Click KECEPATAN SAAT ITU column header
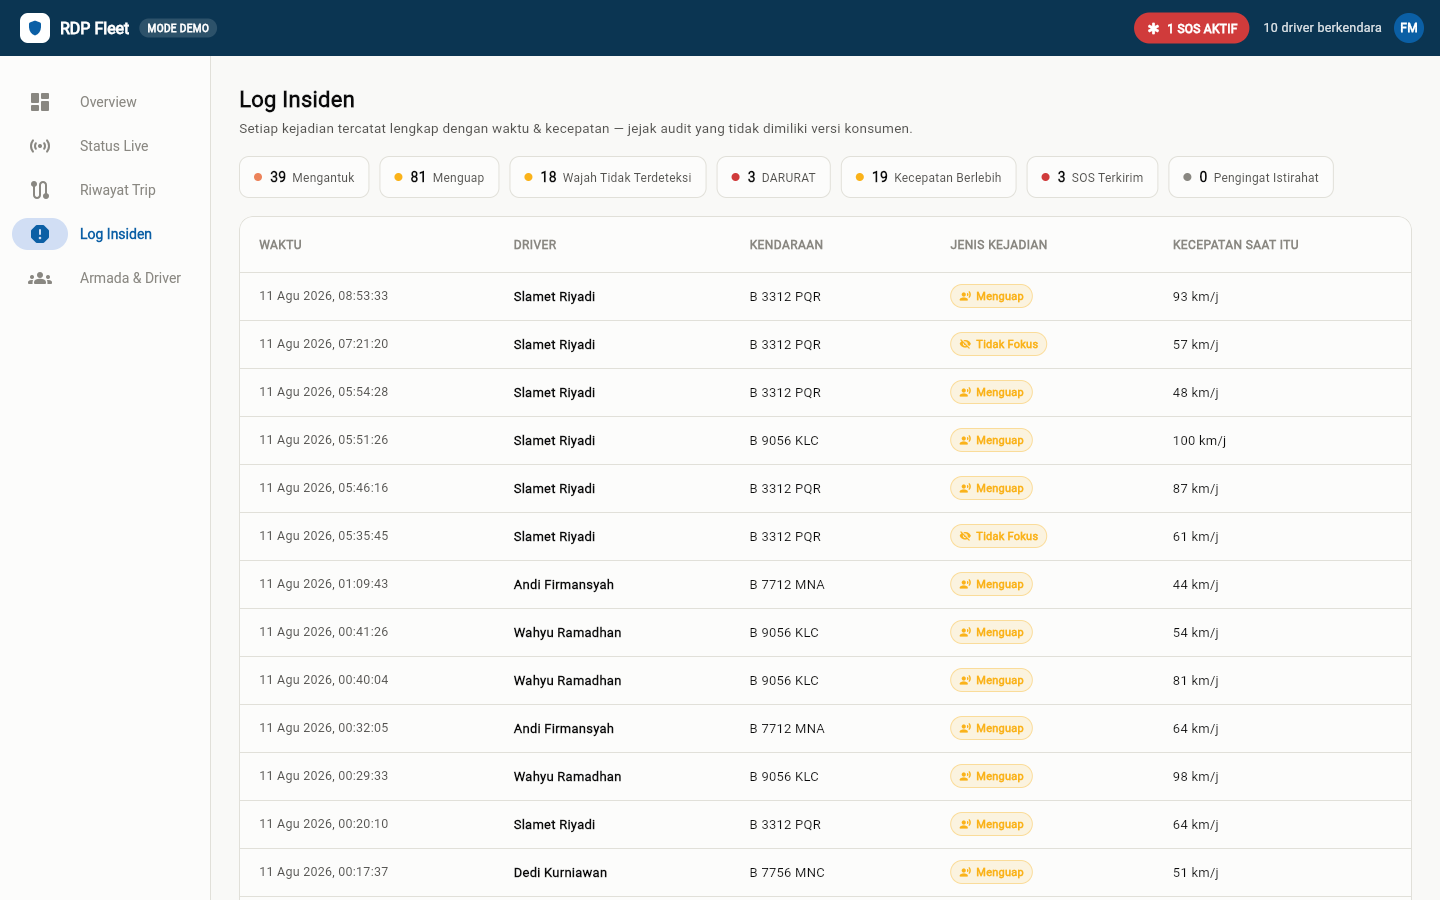The width and height of the screenshot is (1440, 900). (x=1236, y=245)
